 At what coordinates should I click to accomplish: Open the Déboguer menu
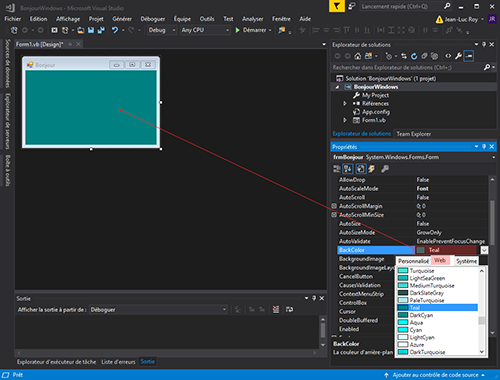pos(152,19)
